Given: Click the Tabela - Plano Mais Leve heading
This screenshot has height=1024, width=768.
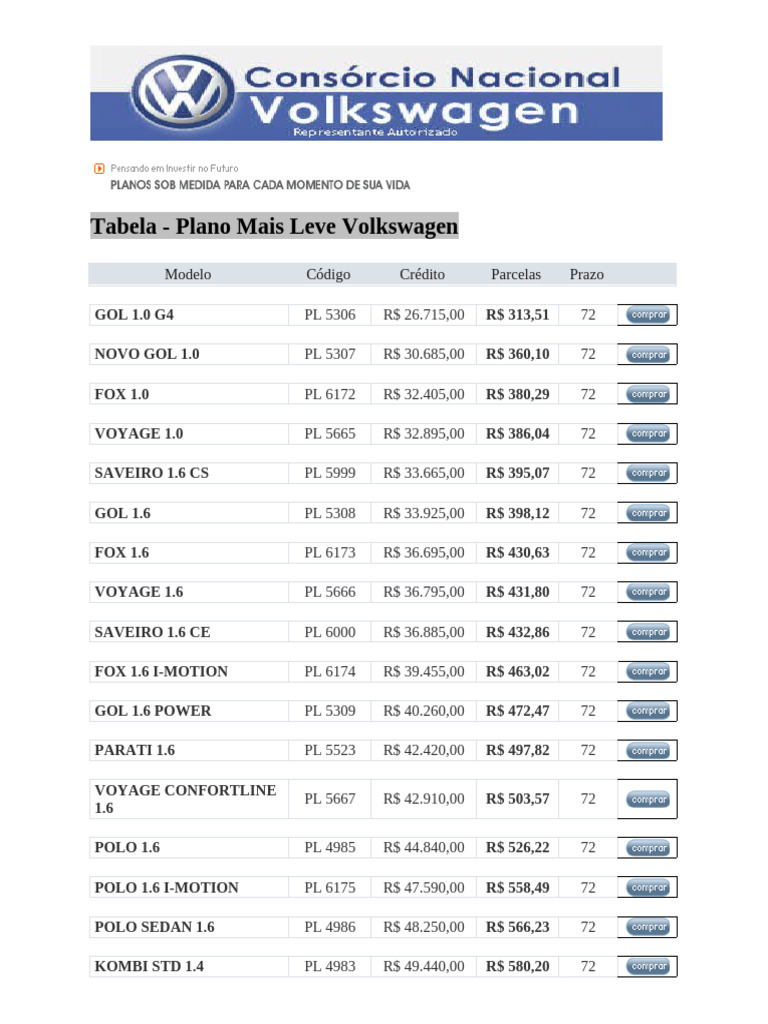Looking at the screenshot, I should [x=274, y=226].
